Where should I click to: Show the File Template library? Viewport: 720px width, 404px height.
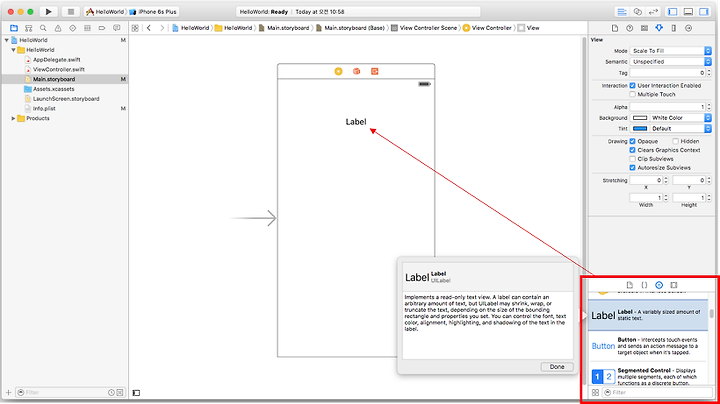tap(630, 285)
